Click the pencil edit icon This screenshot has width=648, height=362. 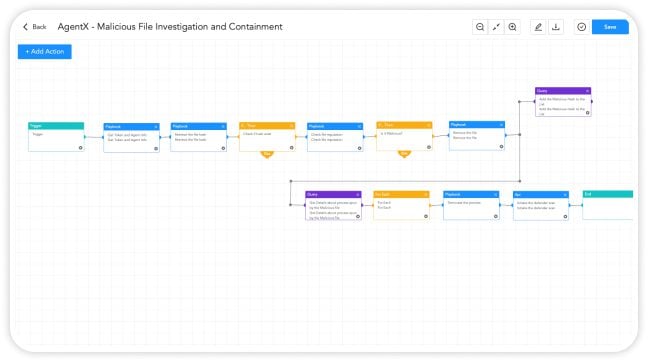click(x=538, y=27)
